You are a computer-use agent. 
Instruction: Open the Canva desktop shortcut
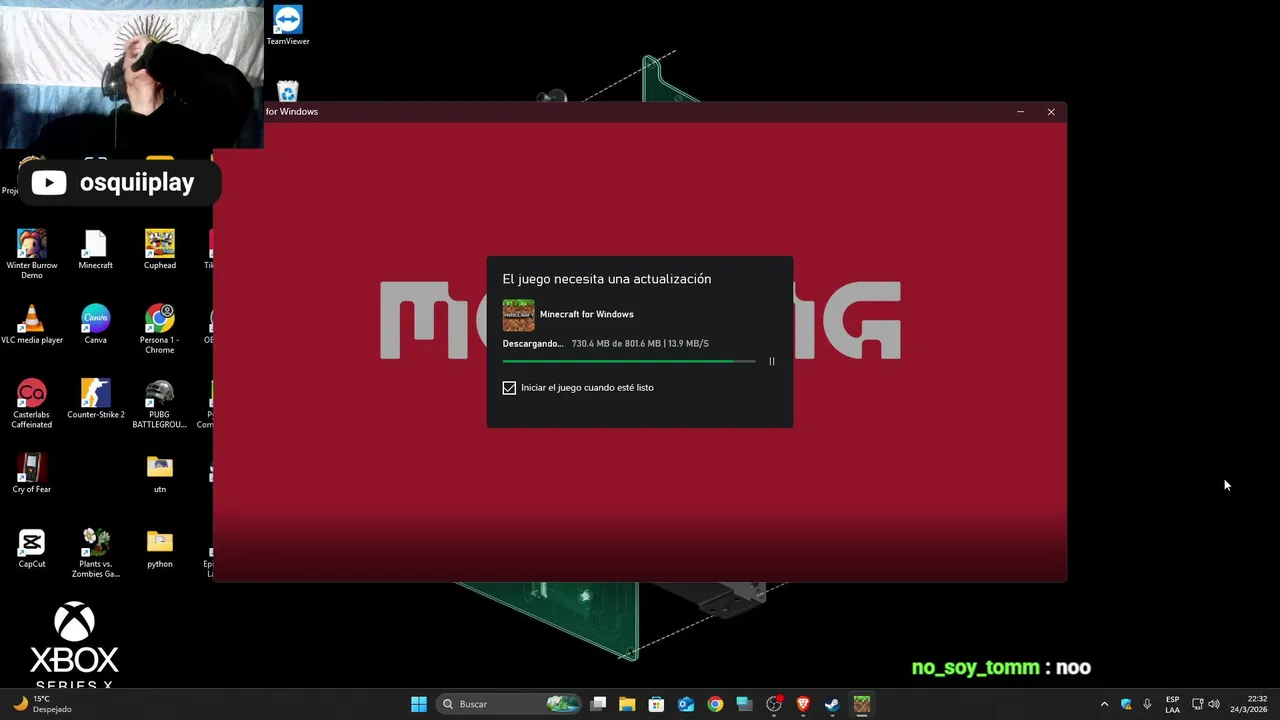(x=95, y=324)
